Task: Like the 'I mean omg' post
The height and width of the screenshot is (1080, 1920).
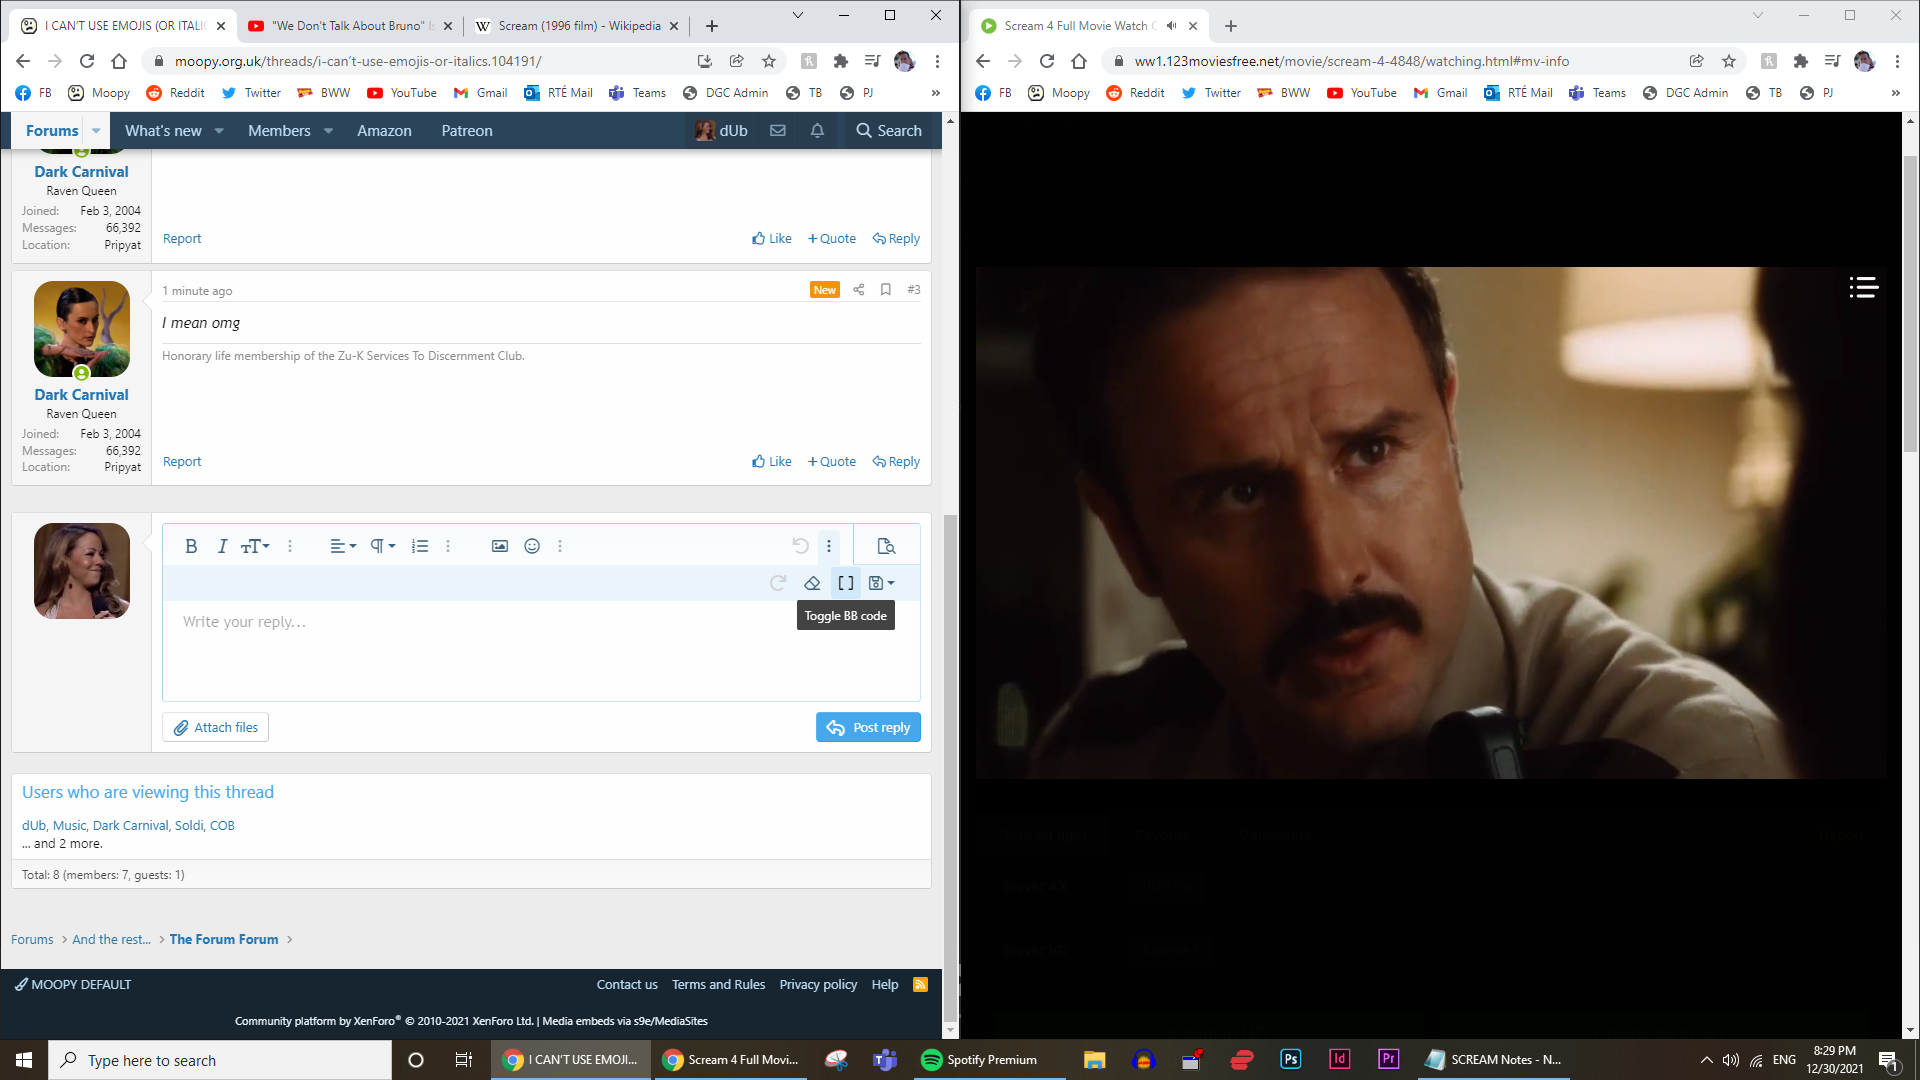Action: pyautogui.click(x=772, y=462)
